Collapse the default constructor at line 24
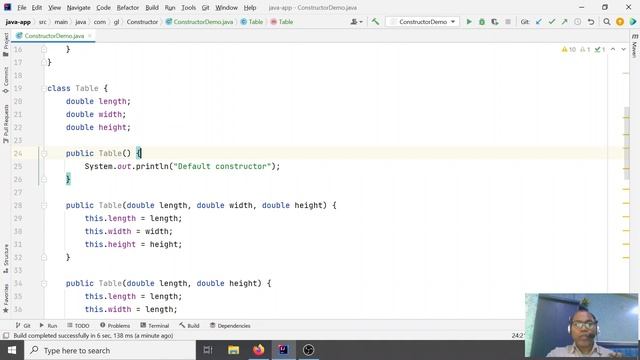The image size is (640, 360). 44,153
